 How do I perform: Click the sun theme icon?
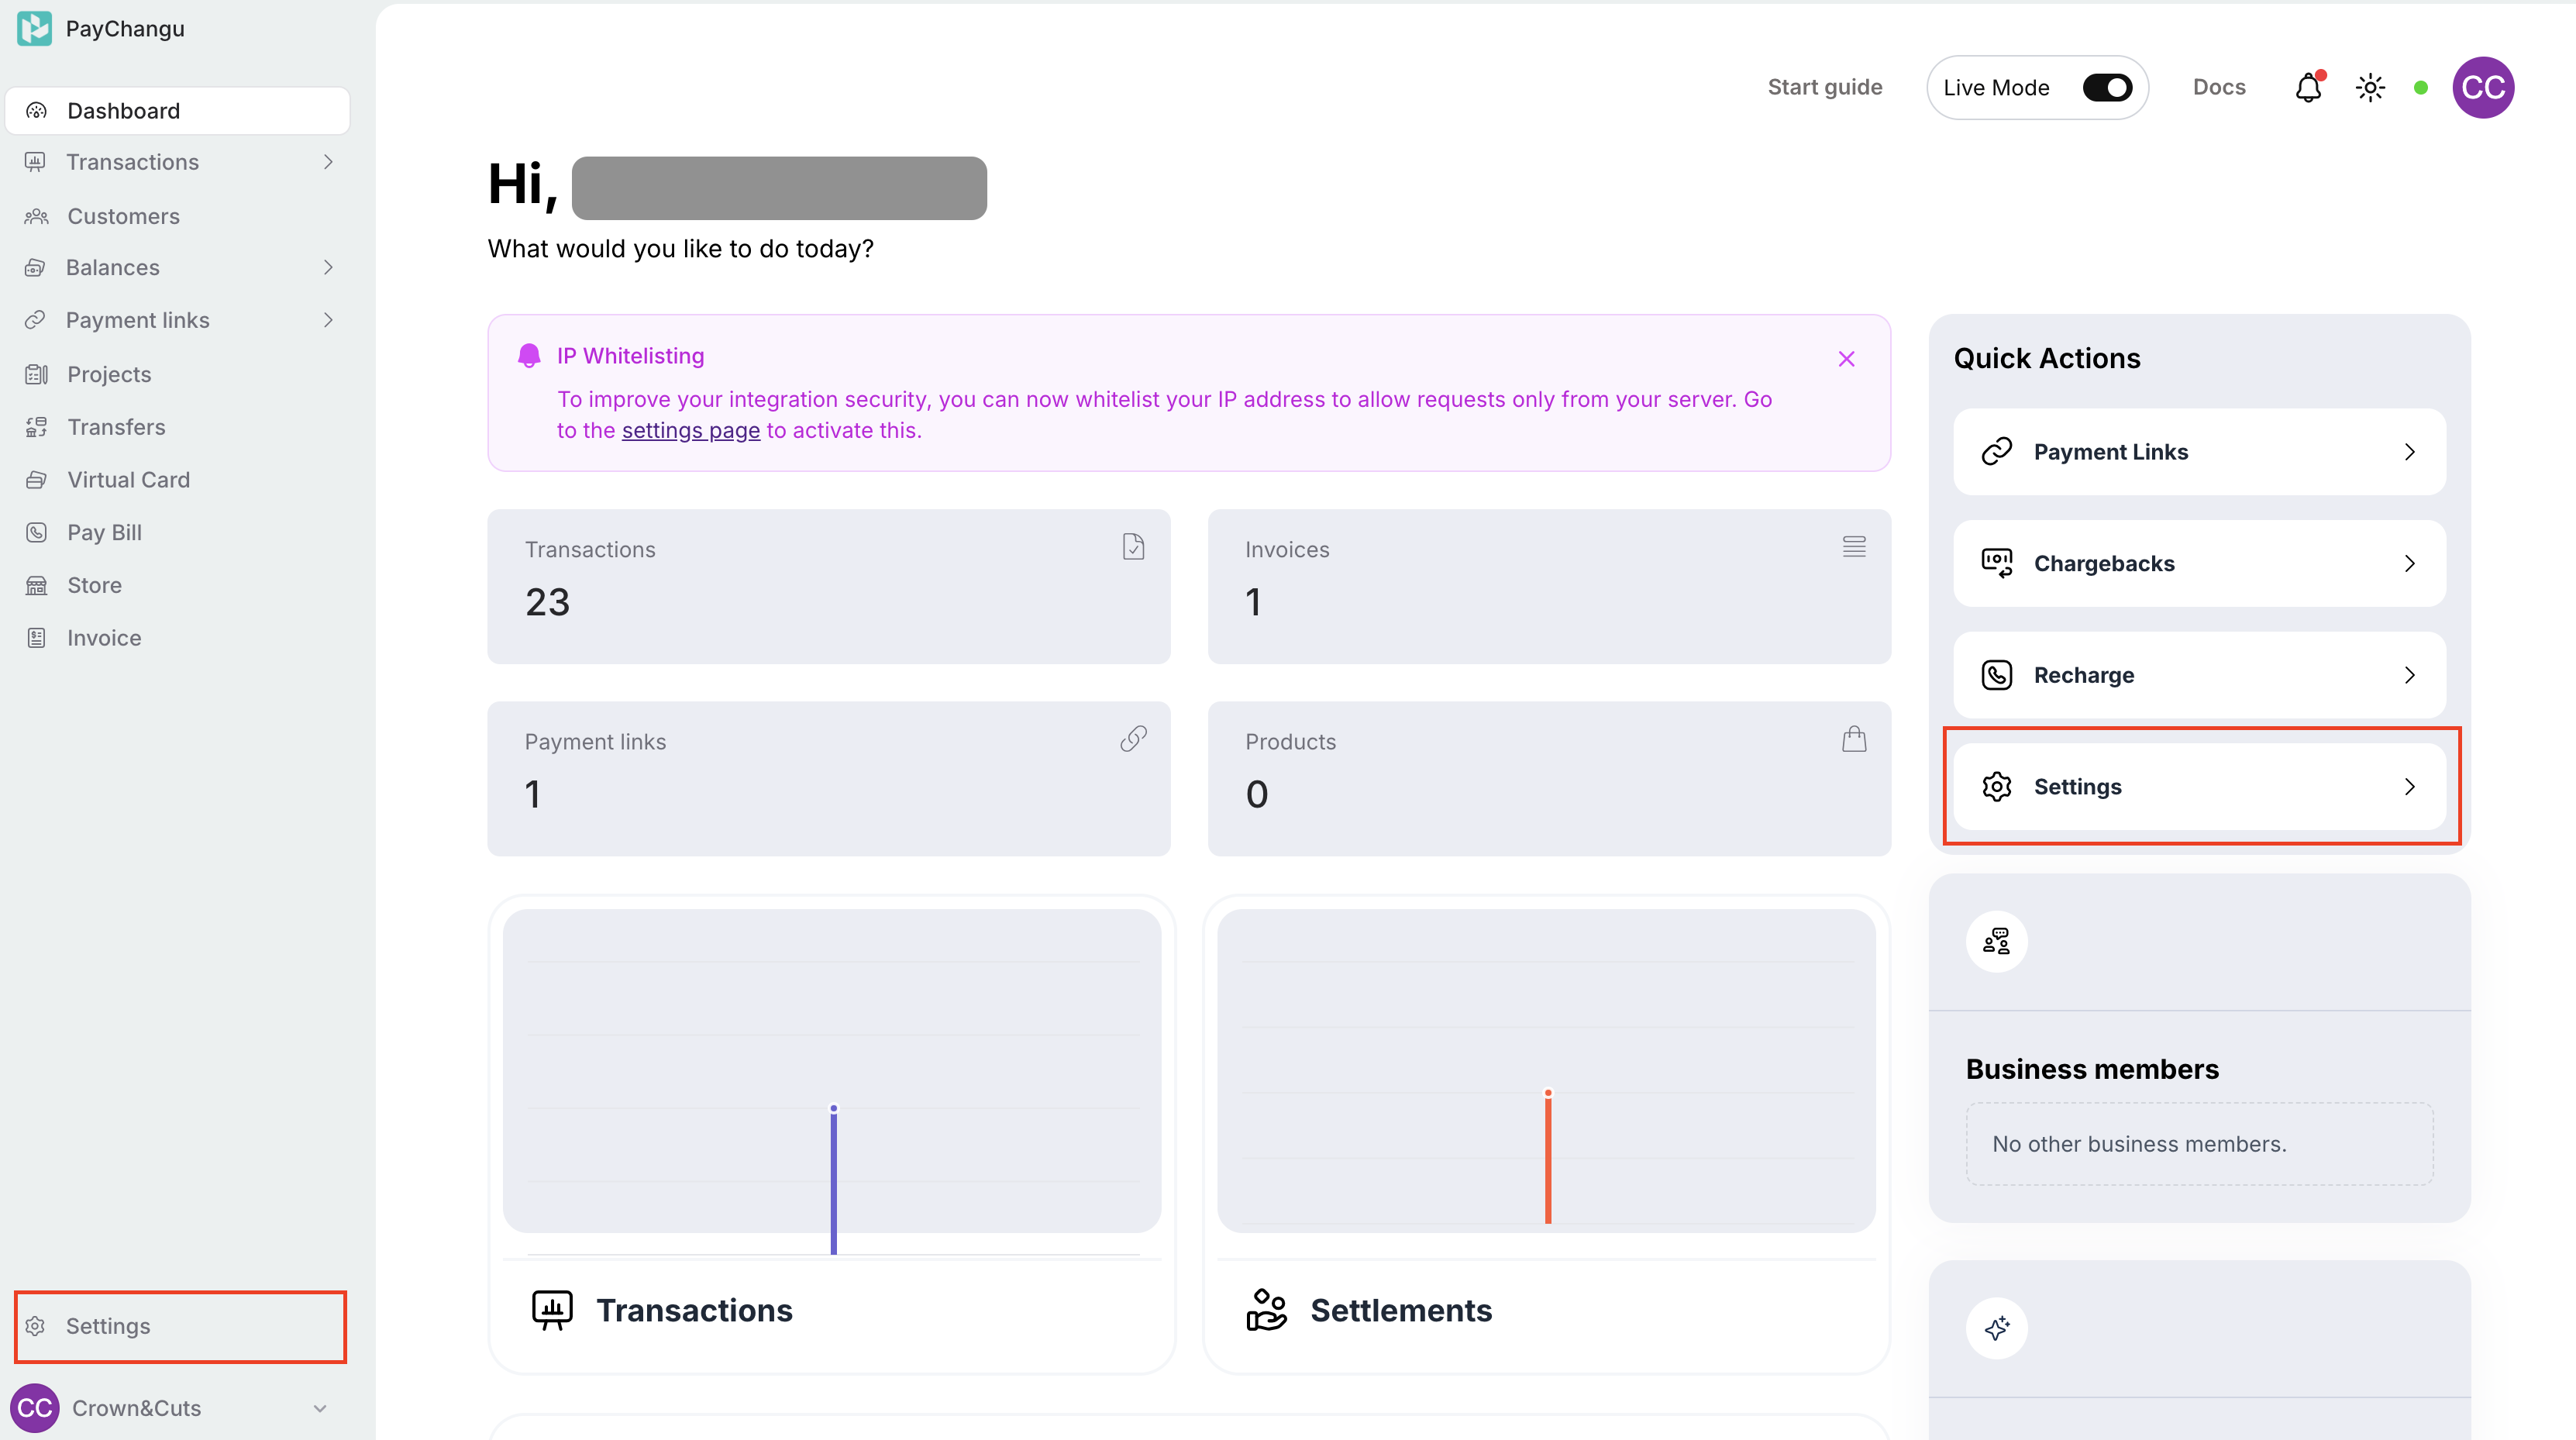point(2370,88)
